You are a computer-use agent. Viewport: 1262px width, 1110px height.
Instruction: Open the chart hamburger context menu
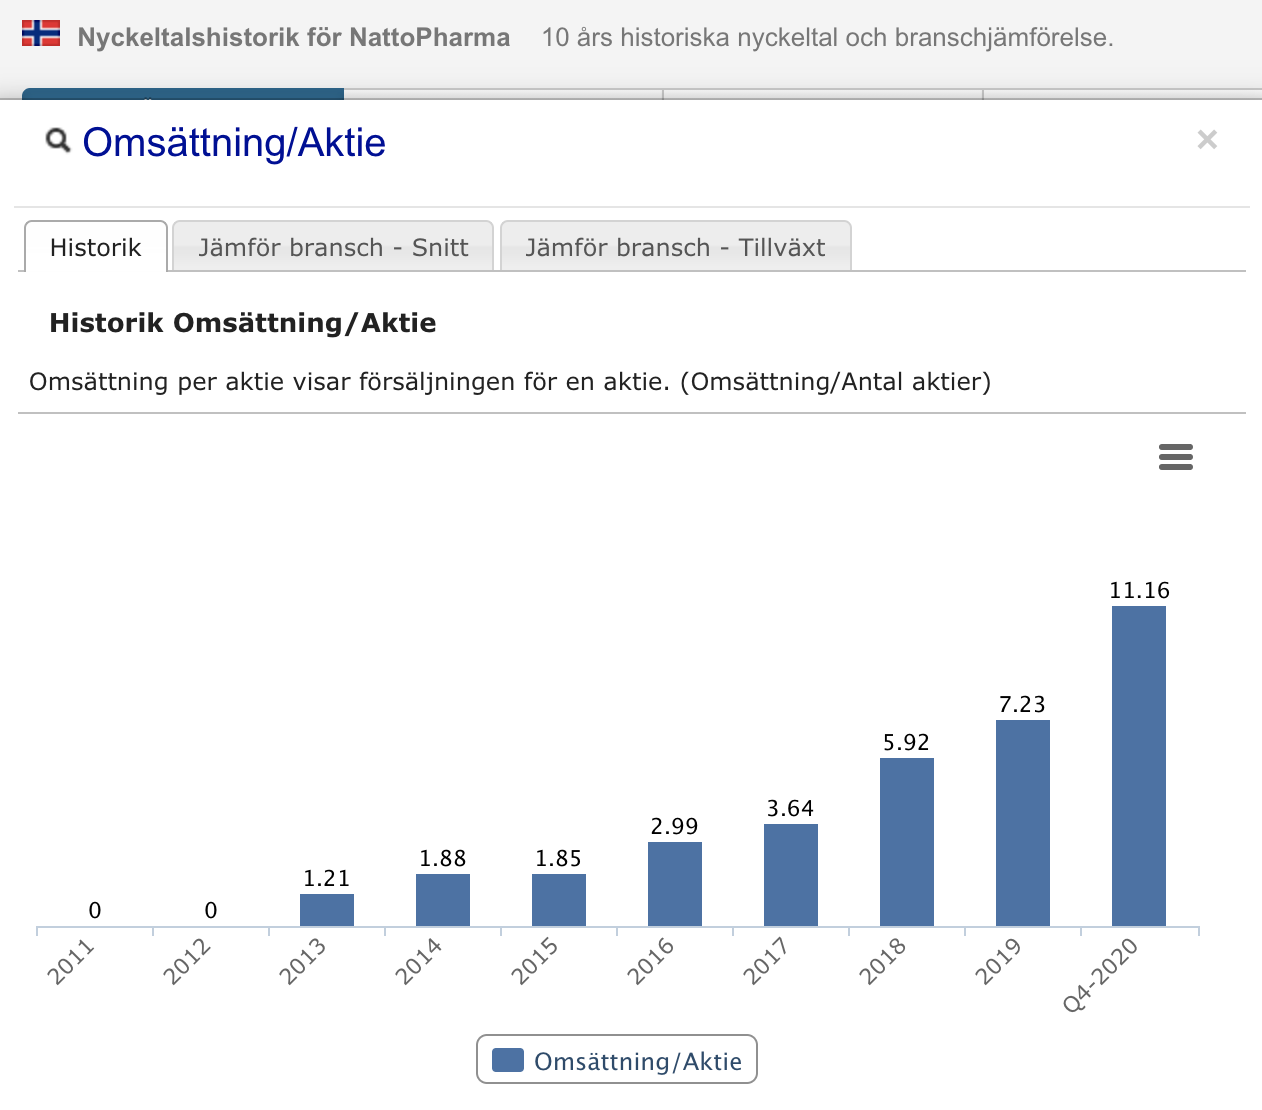[1176, 457]
